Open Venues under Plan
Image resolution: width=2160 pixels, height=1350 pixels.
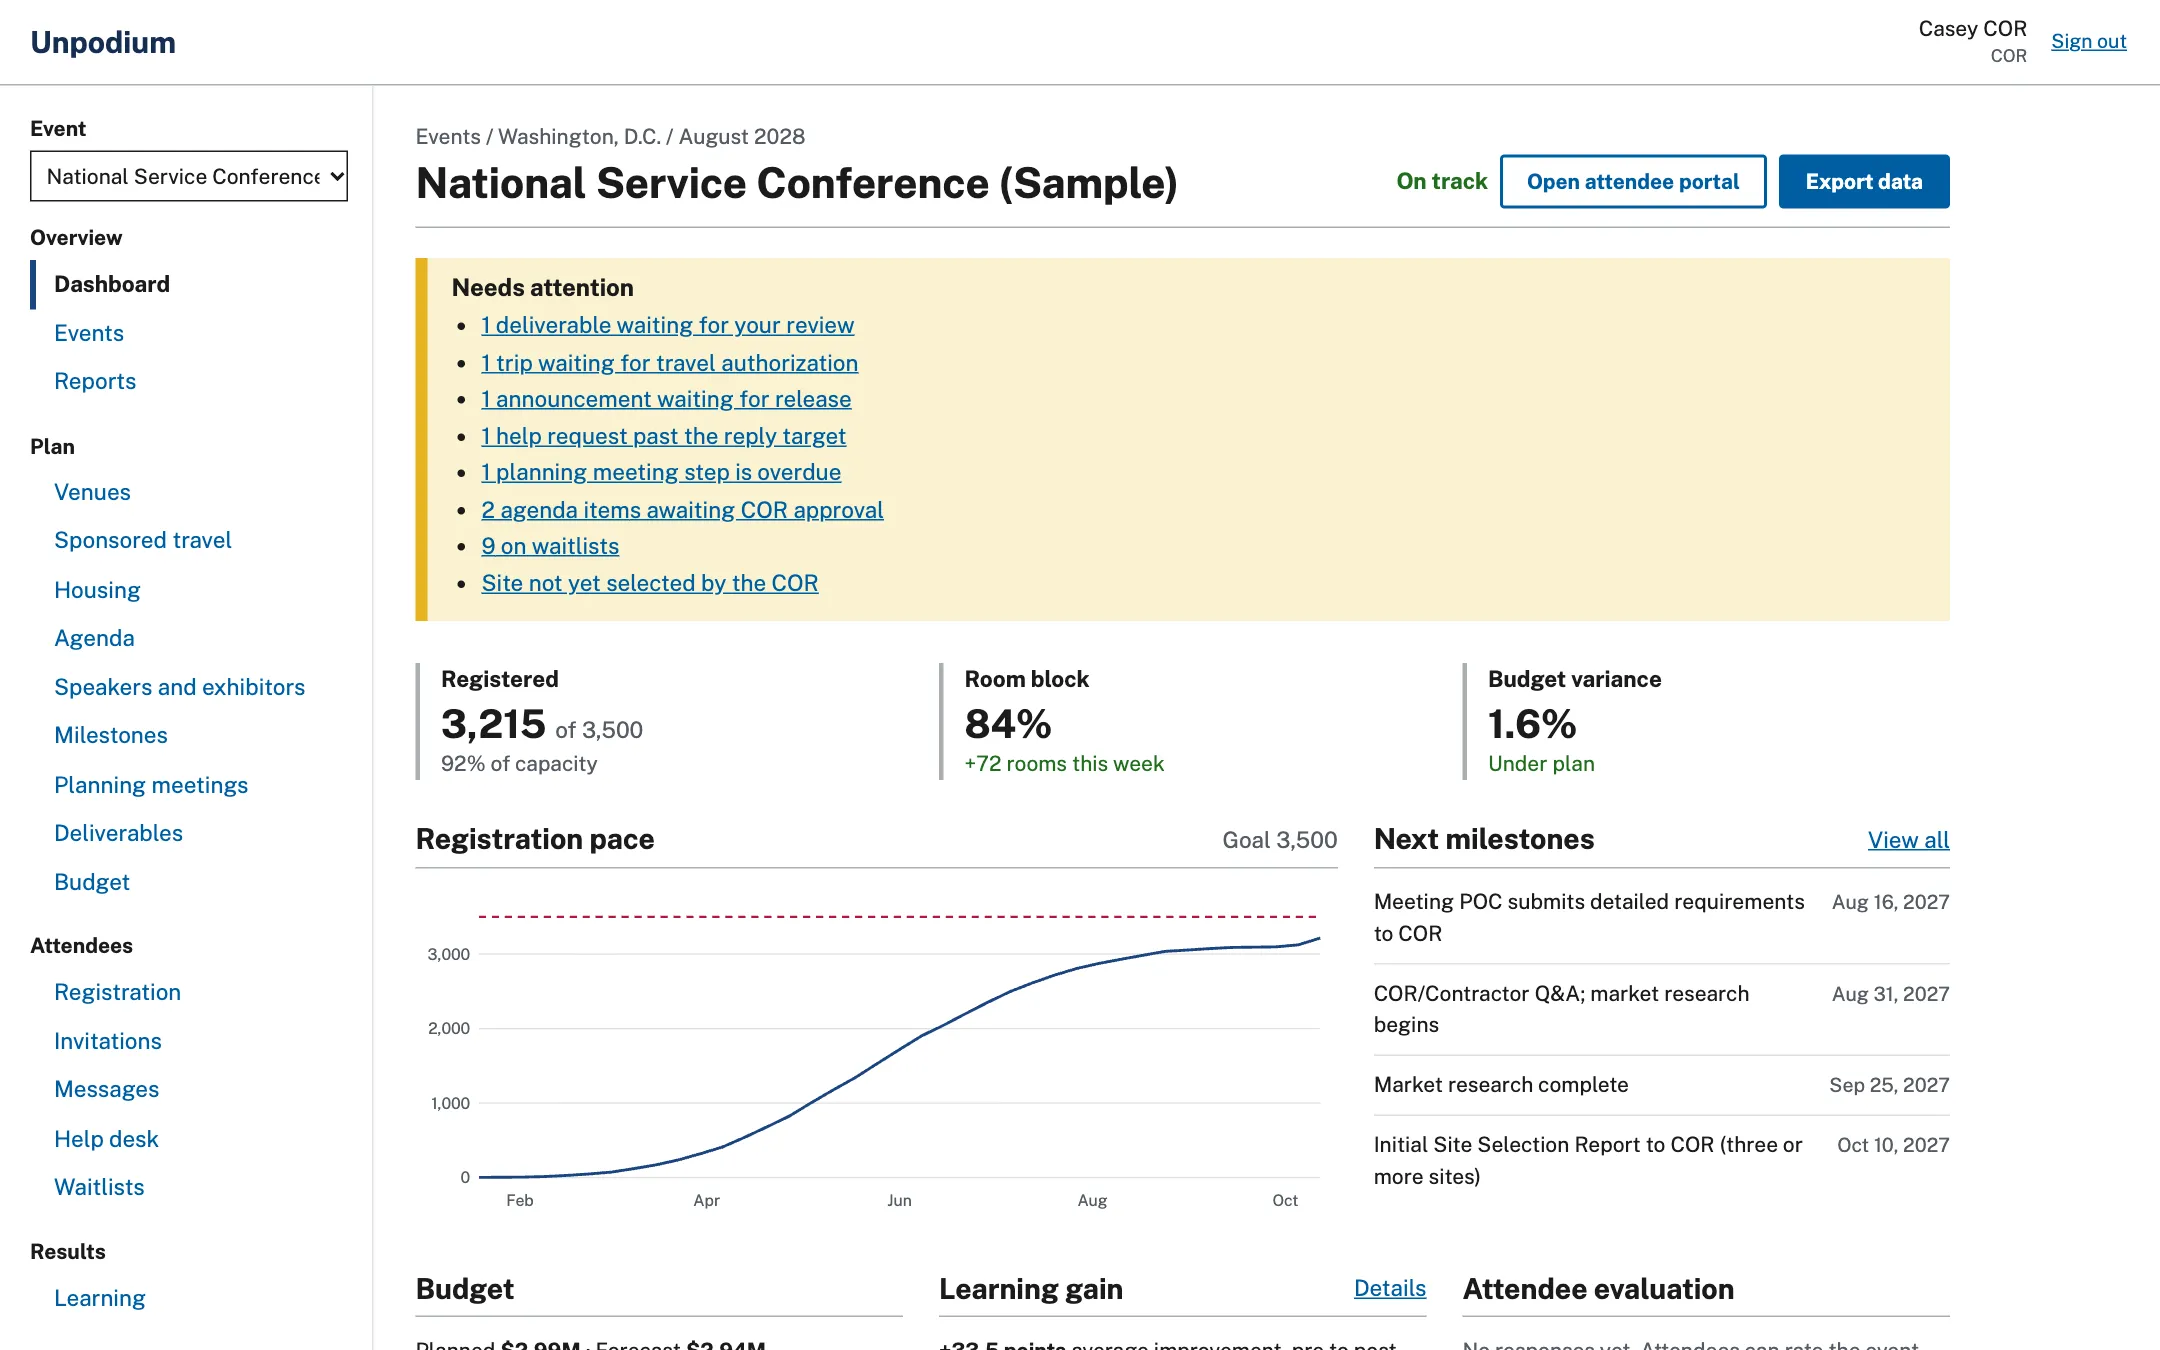pos(92,492)
